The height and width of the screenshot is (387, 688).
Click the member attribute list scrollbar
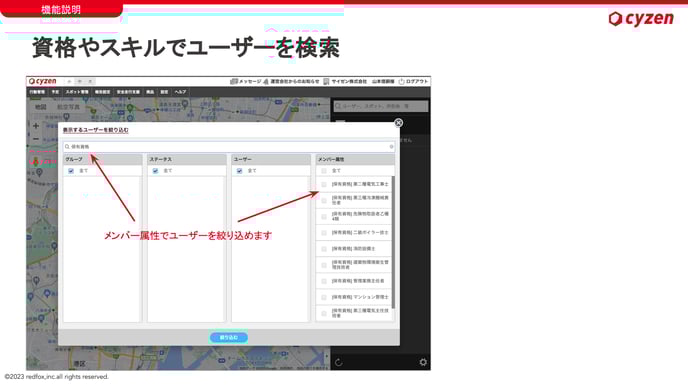(x=393, y=242)
